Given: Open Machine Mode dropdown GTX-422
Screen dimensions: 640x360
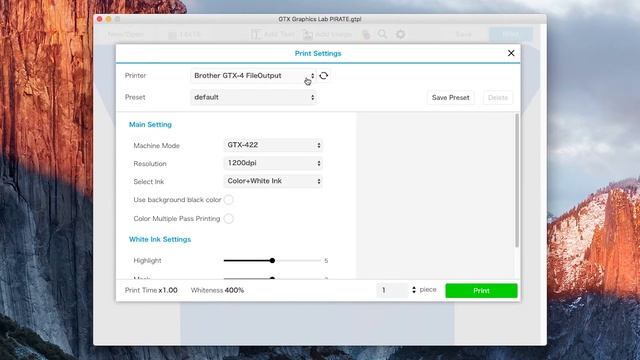Looking at the screenshot, I should (x=273, y=145).
